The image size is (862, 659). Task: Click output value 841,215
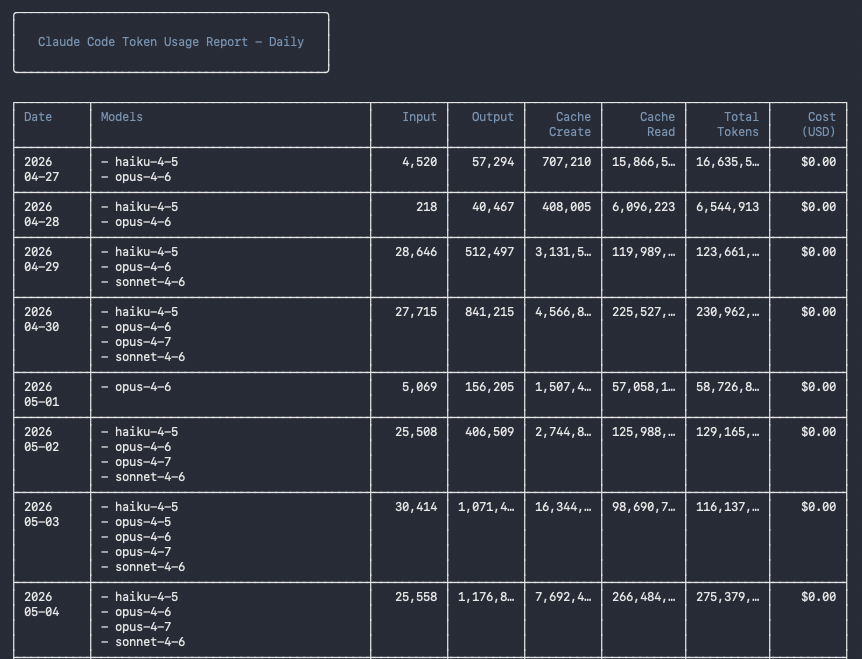[489, 312]
